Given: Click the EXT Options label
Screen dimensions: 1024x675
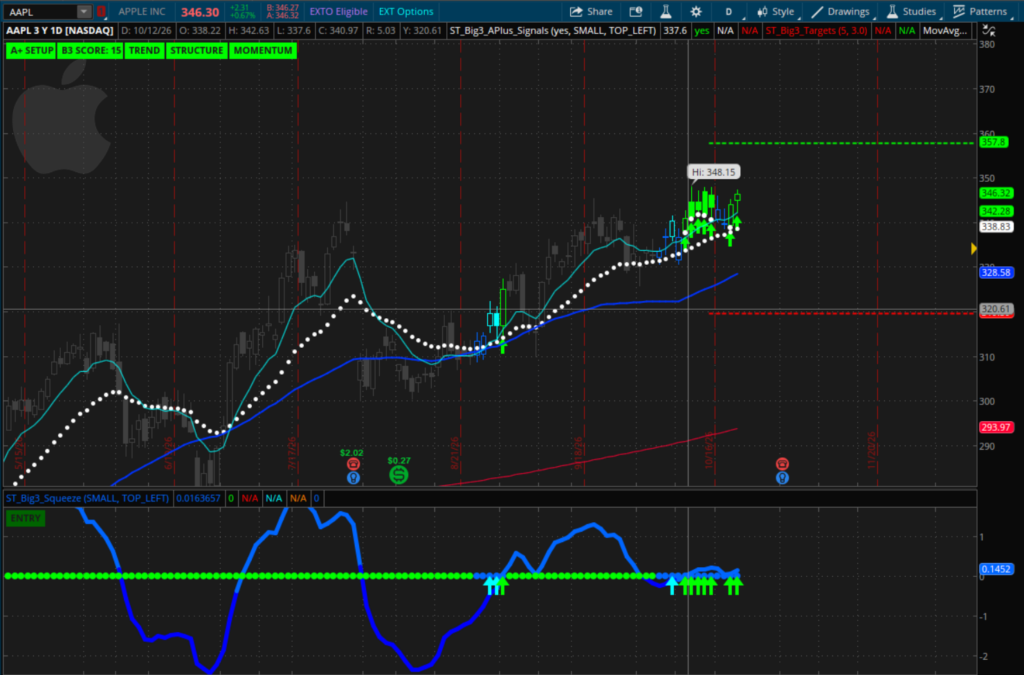Looking at the screenshot, I should (x=406, y=12).
